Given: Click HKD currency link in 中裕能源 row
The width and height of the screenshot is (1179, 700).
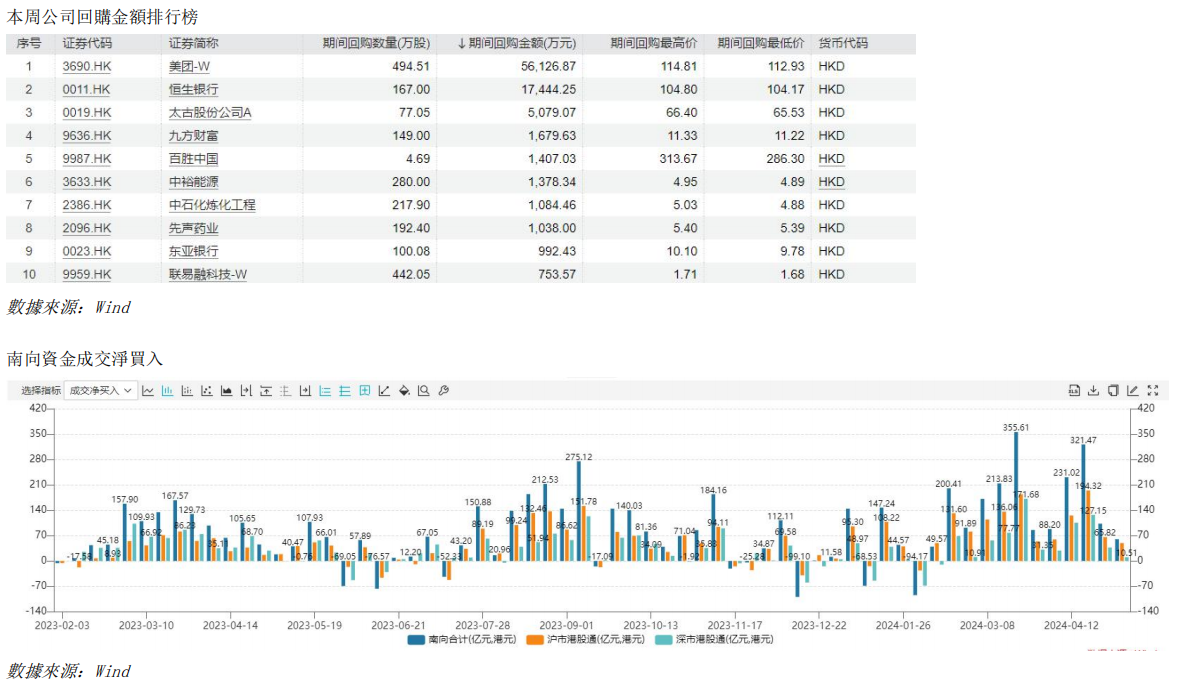Looking at the screenshot, I should (831, 182).
